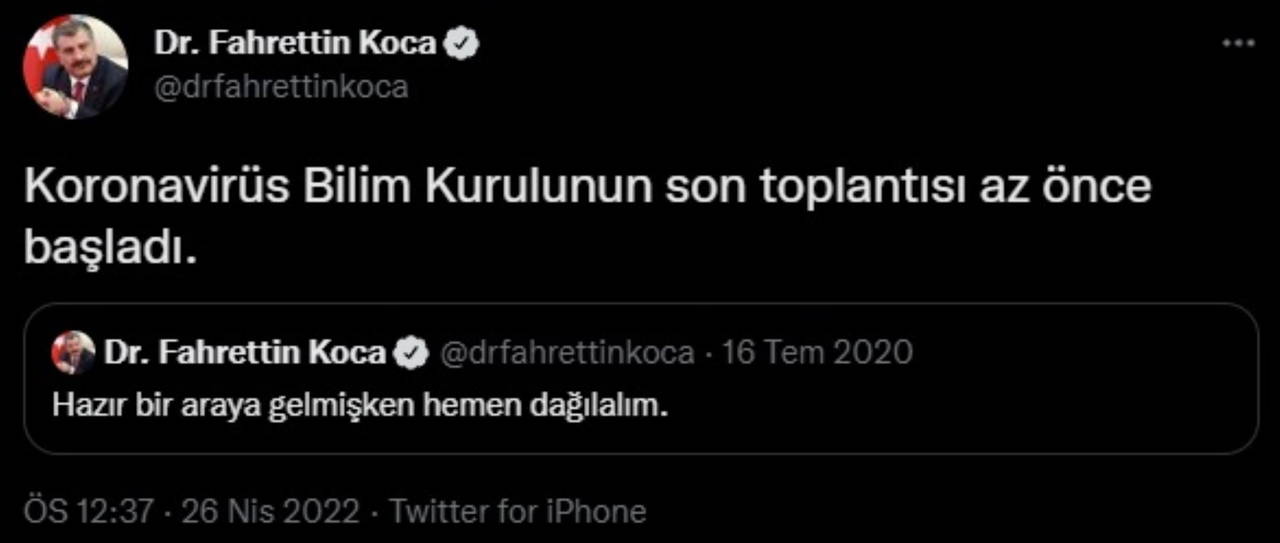Click the @drfahrettinkoca handle in the quoted tweet
The image size is (1280, 543).
coord(567,353)
